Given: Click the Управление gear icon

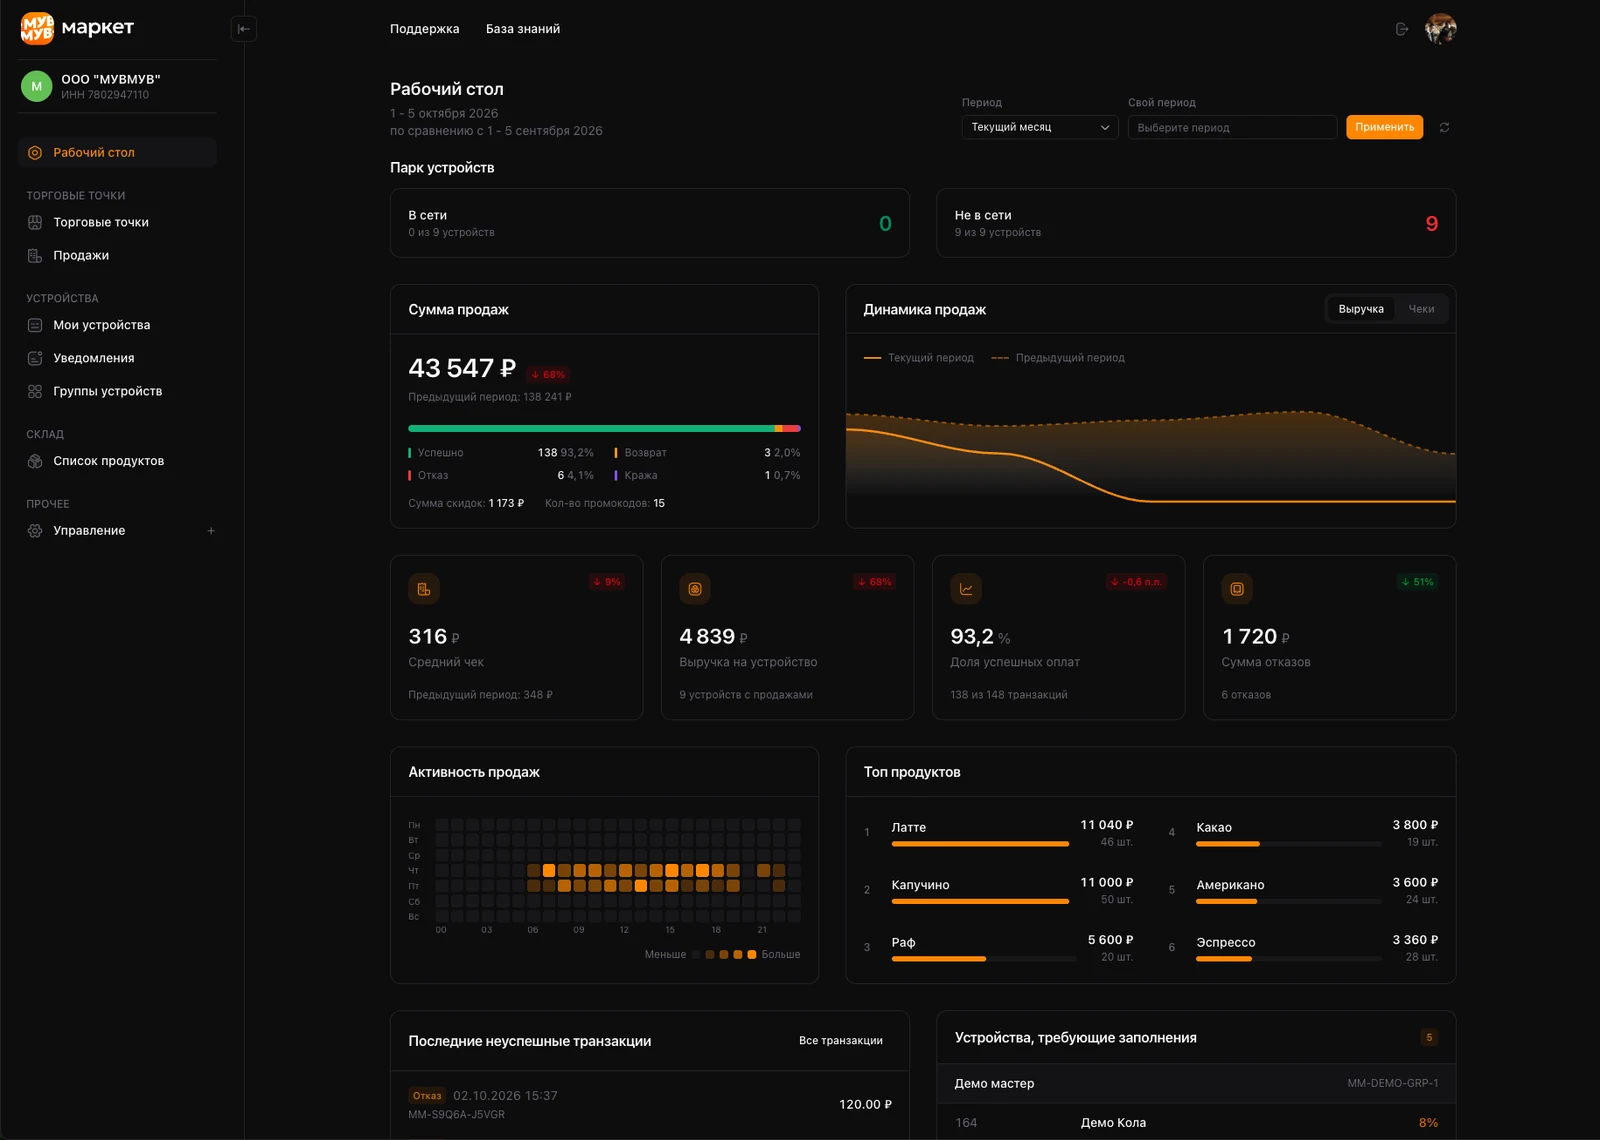Looking at the screenshot, I should 35,531.
